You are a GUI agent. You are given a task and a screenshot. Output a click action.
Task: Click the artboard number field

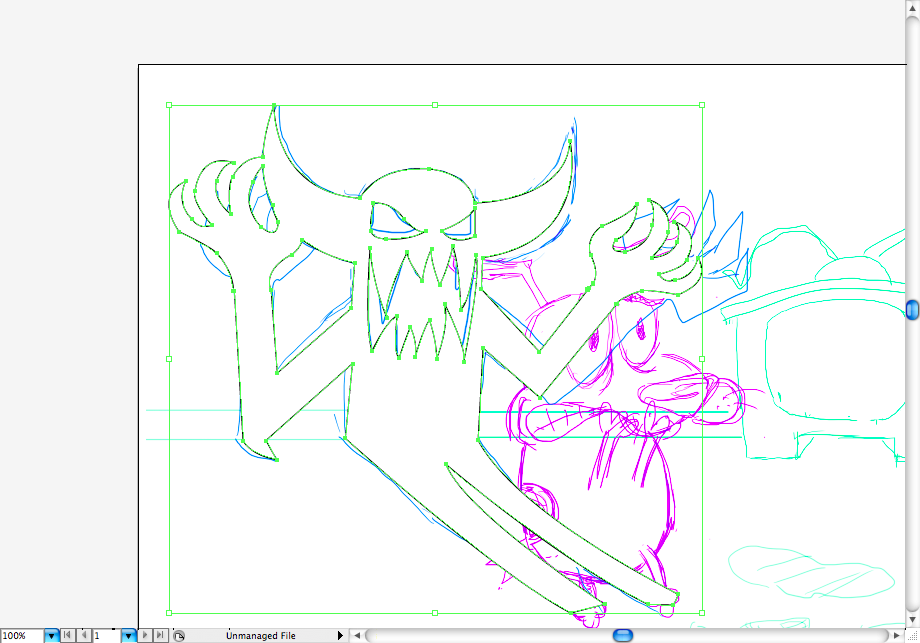(x=106, y=635)
